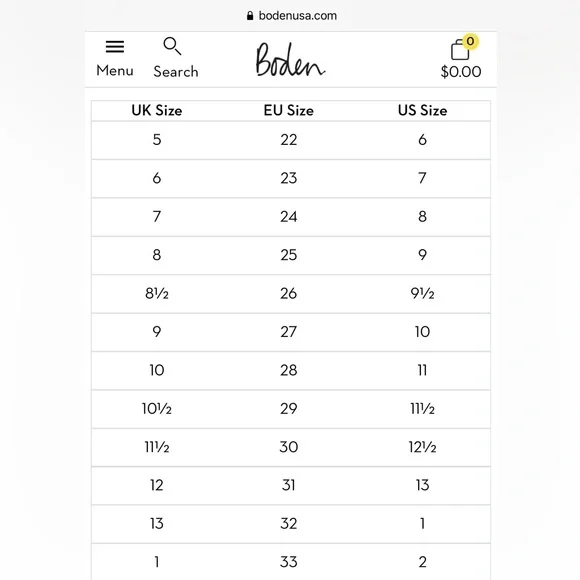
Task: Click the EU size 33 cell
Action: pos(289,562)
